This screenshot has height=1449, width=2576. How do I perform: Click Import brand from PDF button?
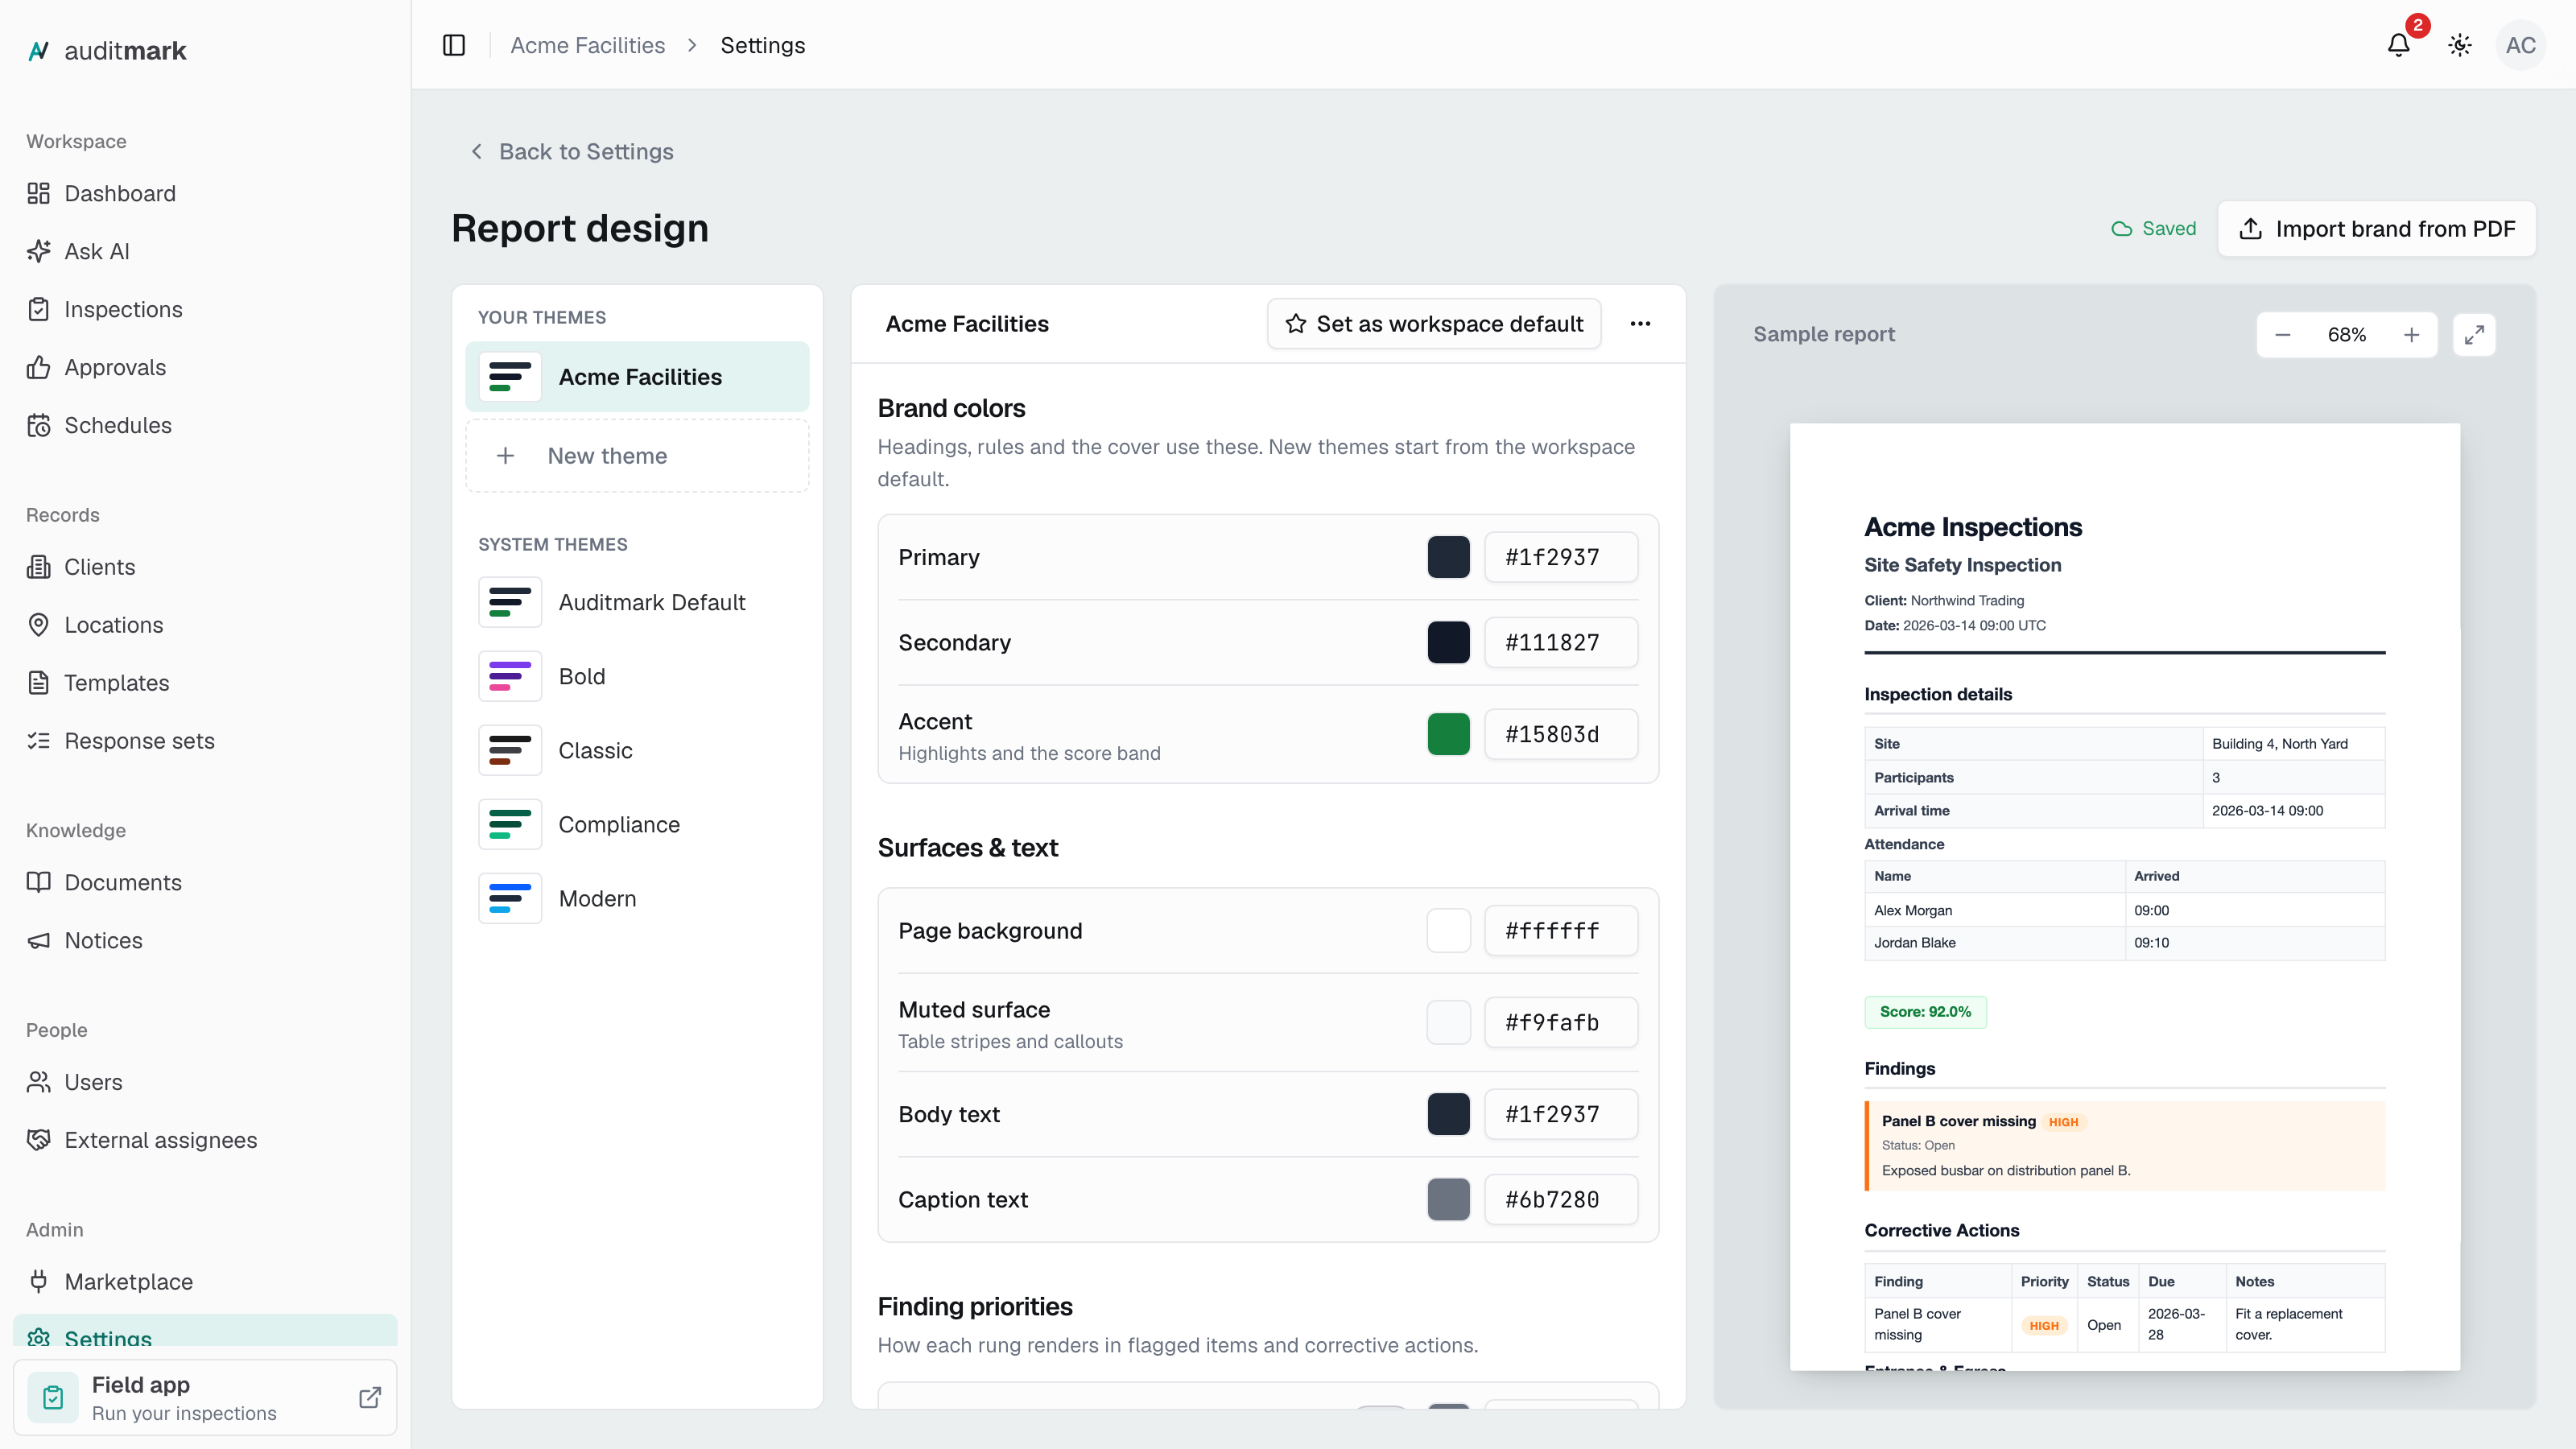pyautogui.click(x=2376, y=229)
